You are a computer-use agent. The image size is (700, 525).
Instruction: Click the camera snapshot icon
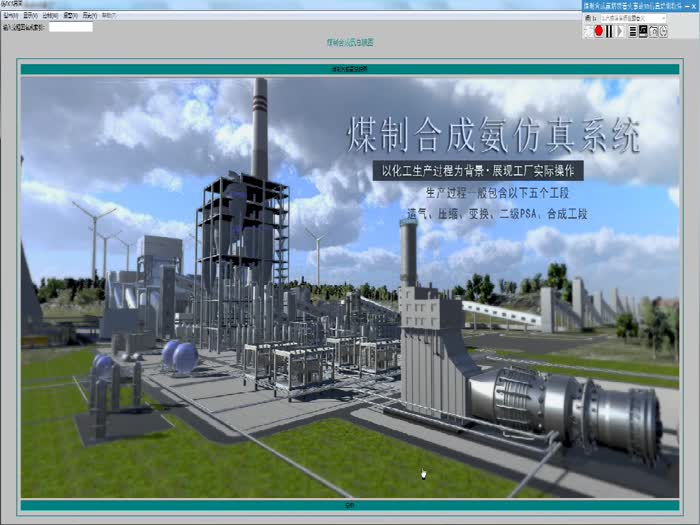(x=654, y=31)
